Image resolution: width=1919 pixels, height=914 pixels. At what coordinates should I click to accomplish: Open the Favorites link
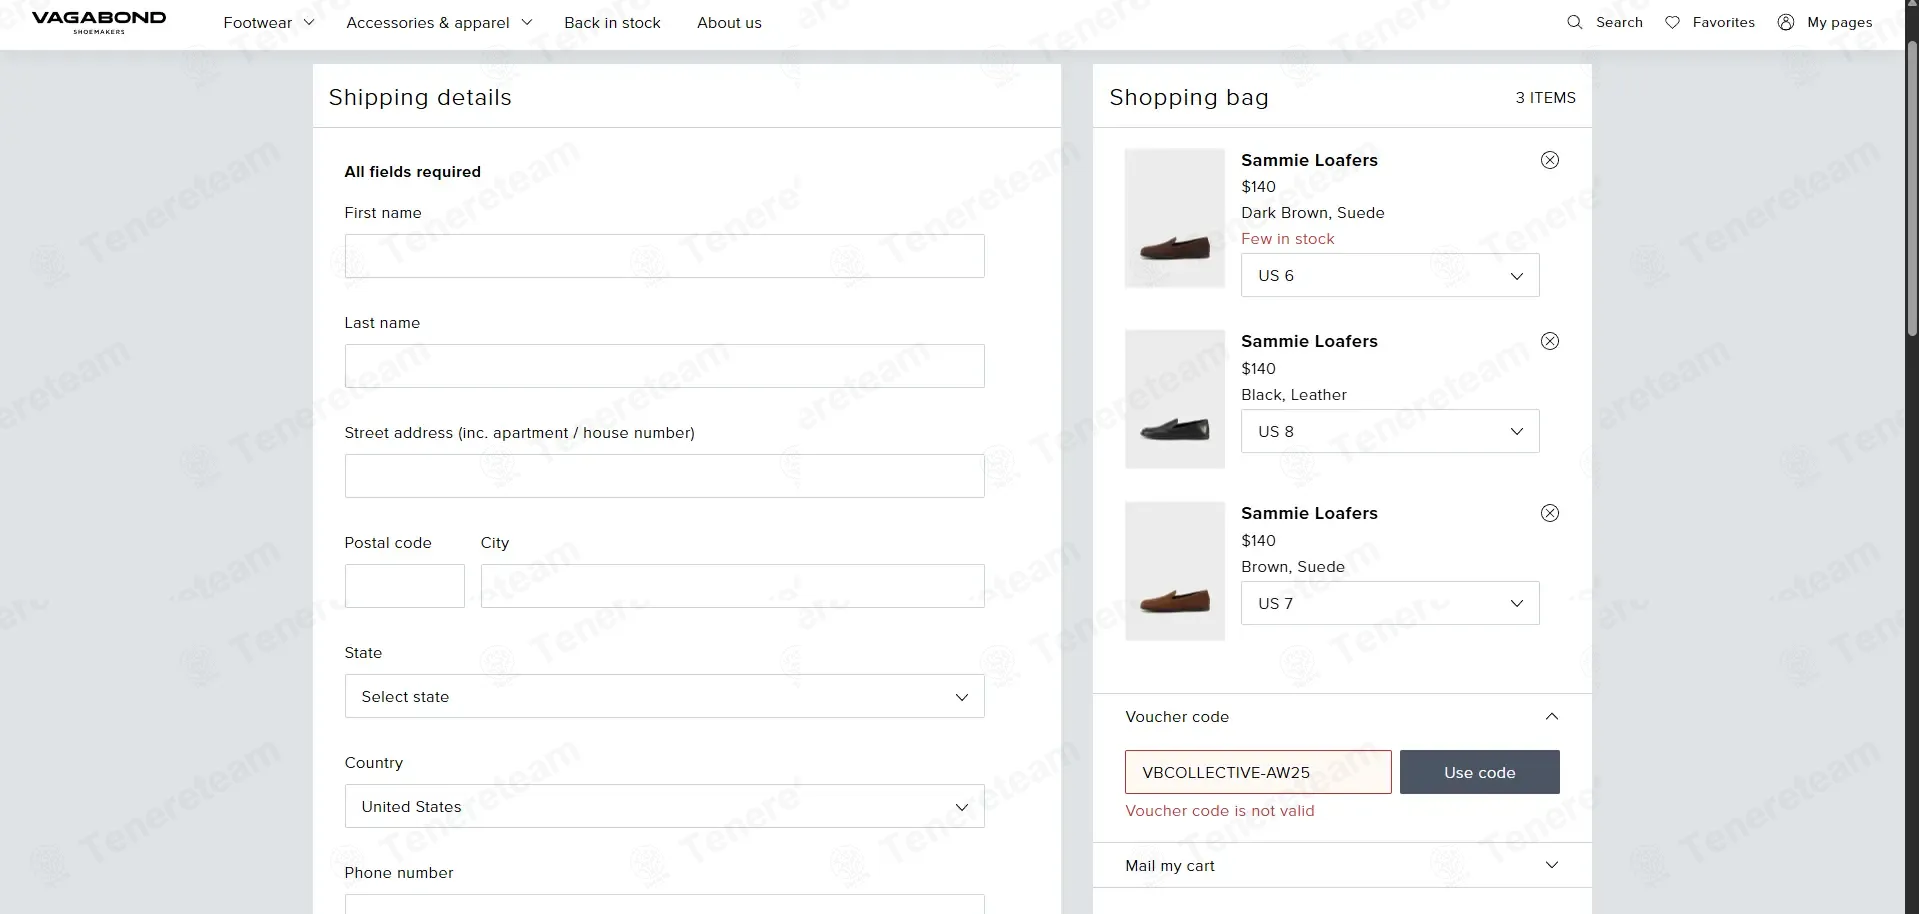click(x=1723, y=22)
